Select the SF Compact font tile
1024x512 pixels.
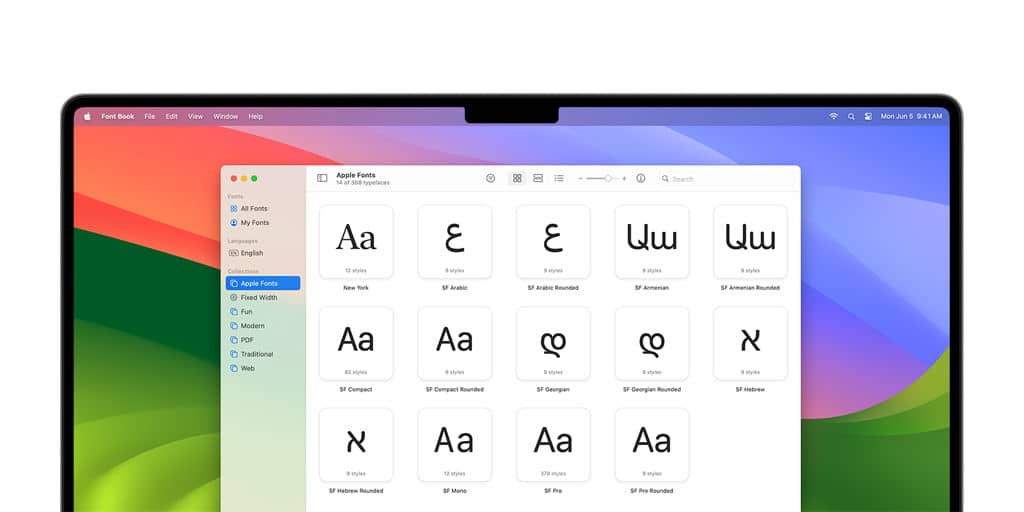[x=356, y=344]
